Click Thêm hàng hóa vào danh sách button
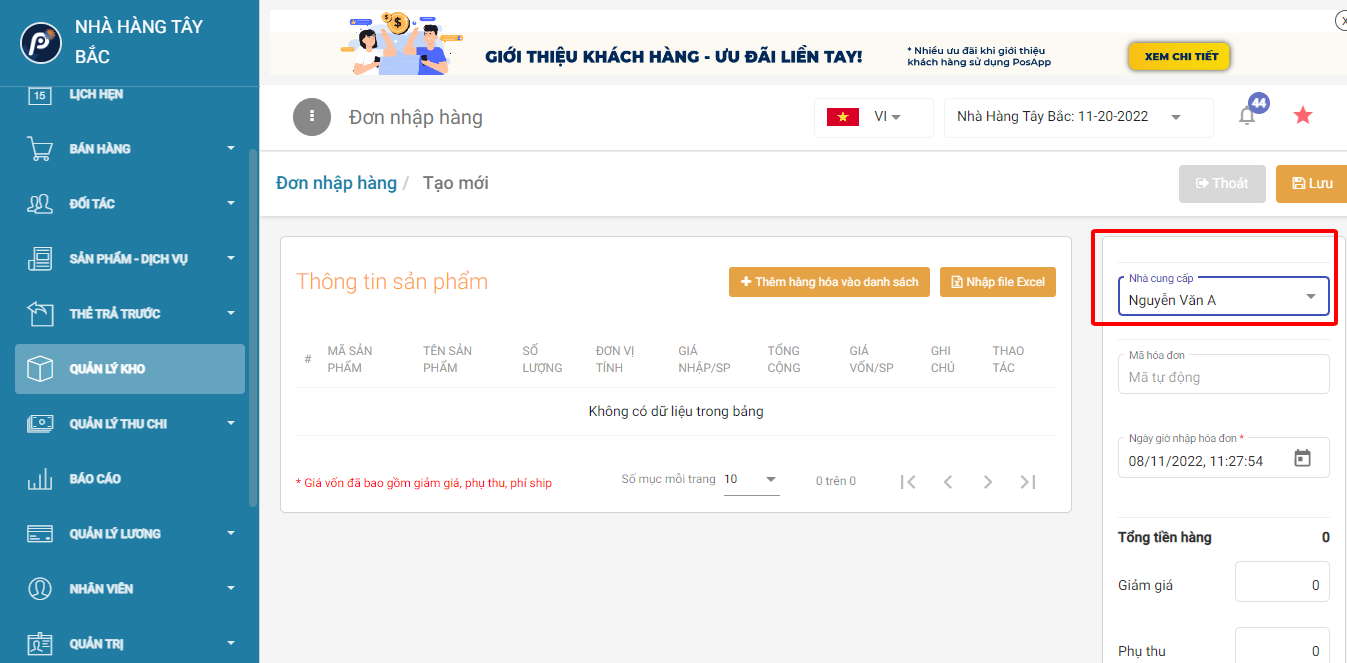 click(x=830, y=282)
